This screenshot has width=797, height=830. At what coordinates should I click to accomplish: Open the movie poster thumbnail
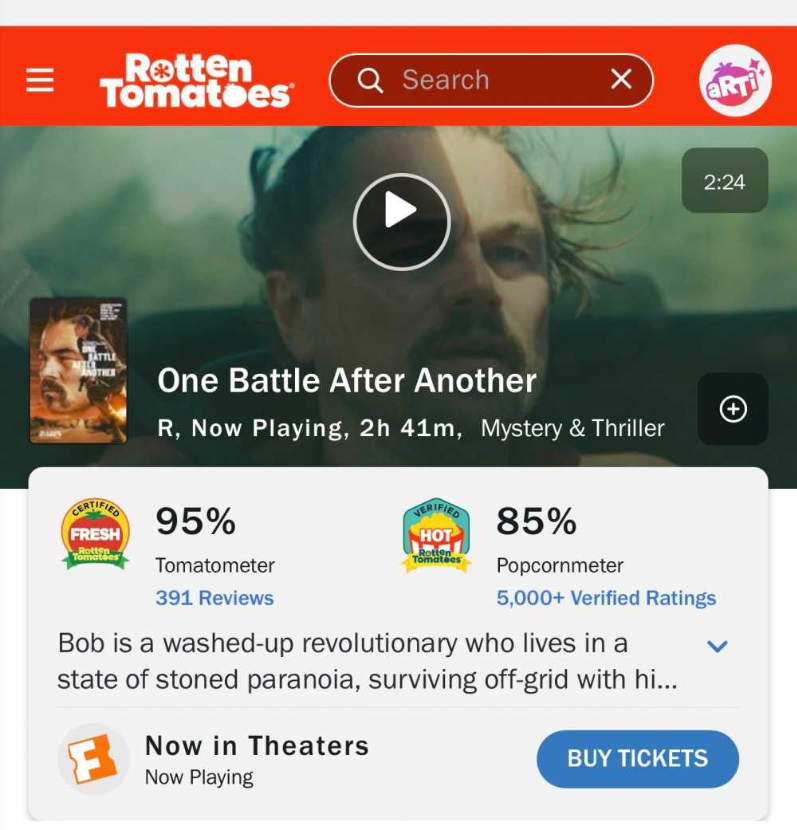click(x=78, y=371)
